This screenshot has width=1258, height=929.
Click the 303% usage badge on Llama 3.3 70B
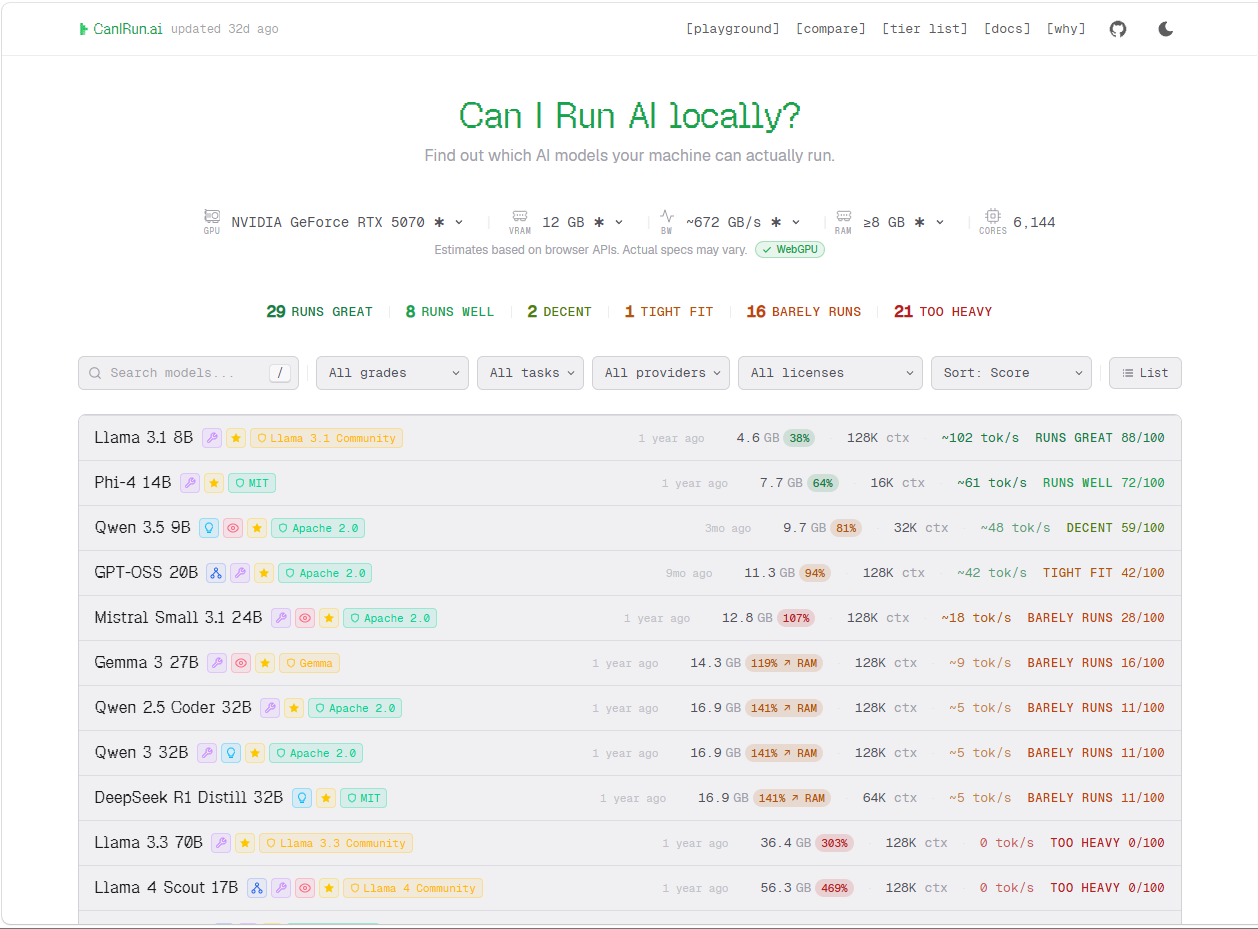[x=834, y=843]
